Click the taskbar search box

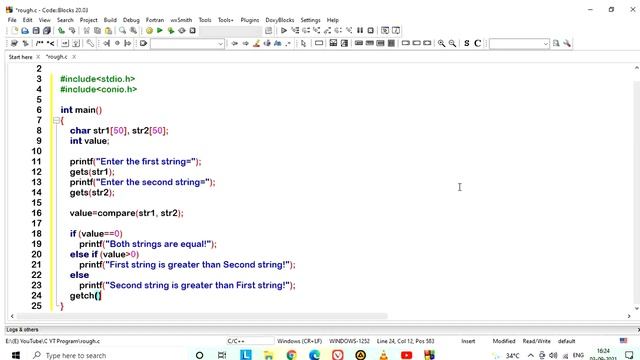[x=76, y=356]
